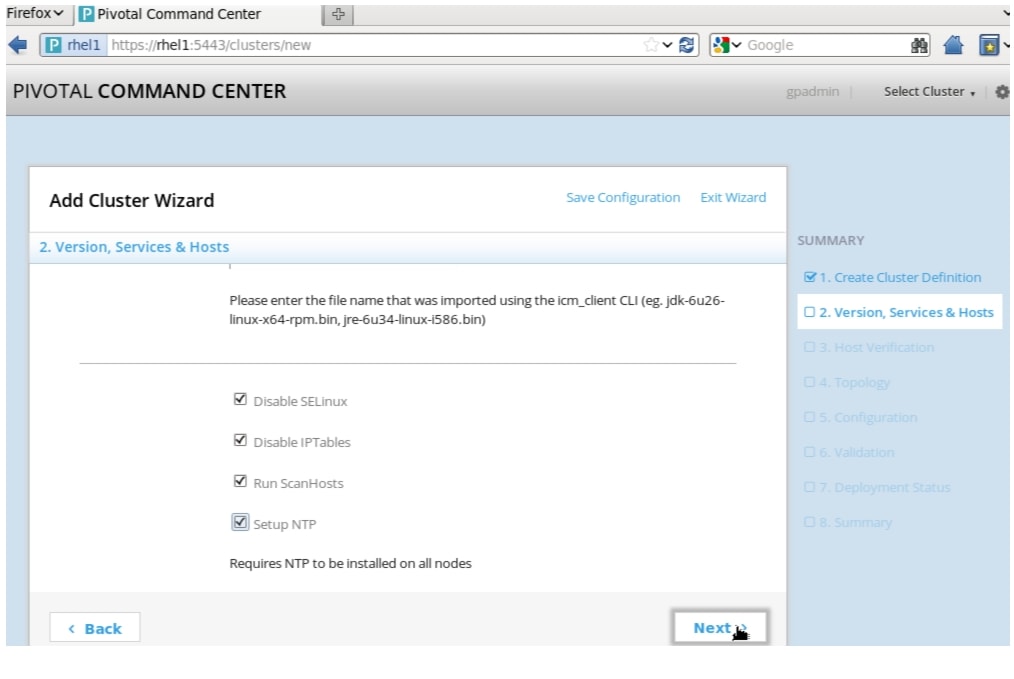This screenshot has height=679, width=1014.
Task: Toggle the Disable SELinux checkbox
Action: pyautogui.click(x=240, y=399)
